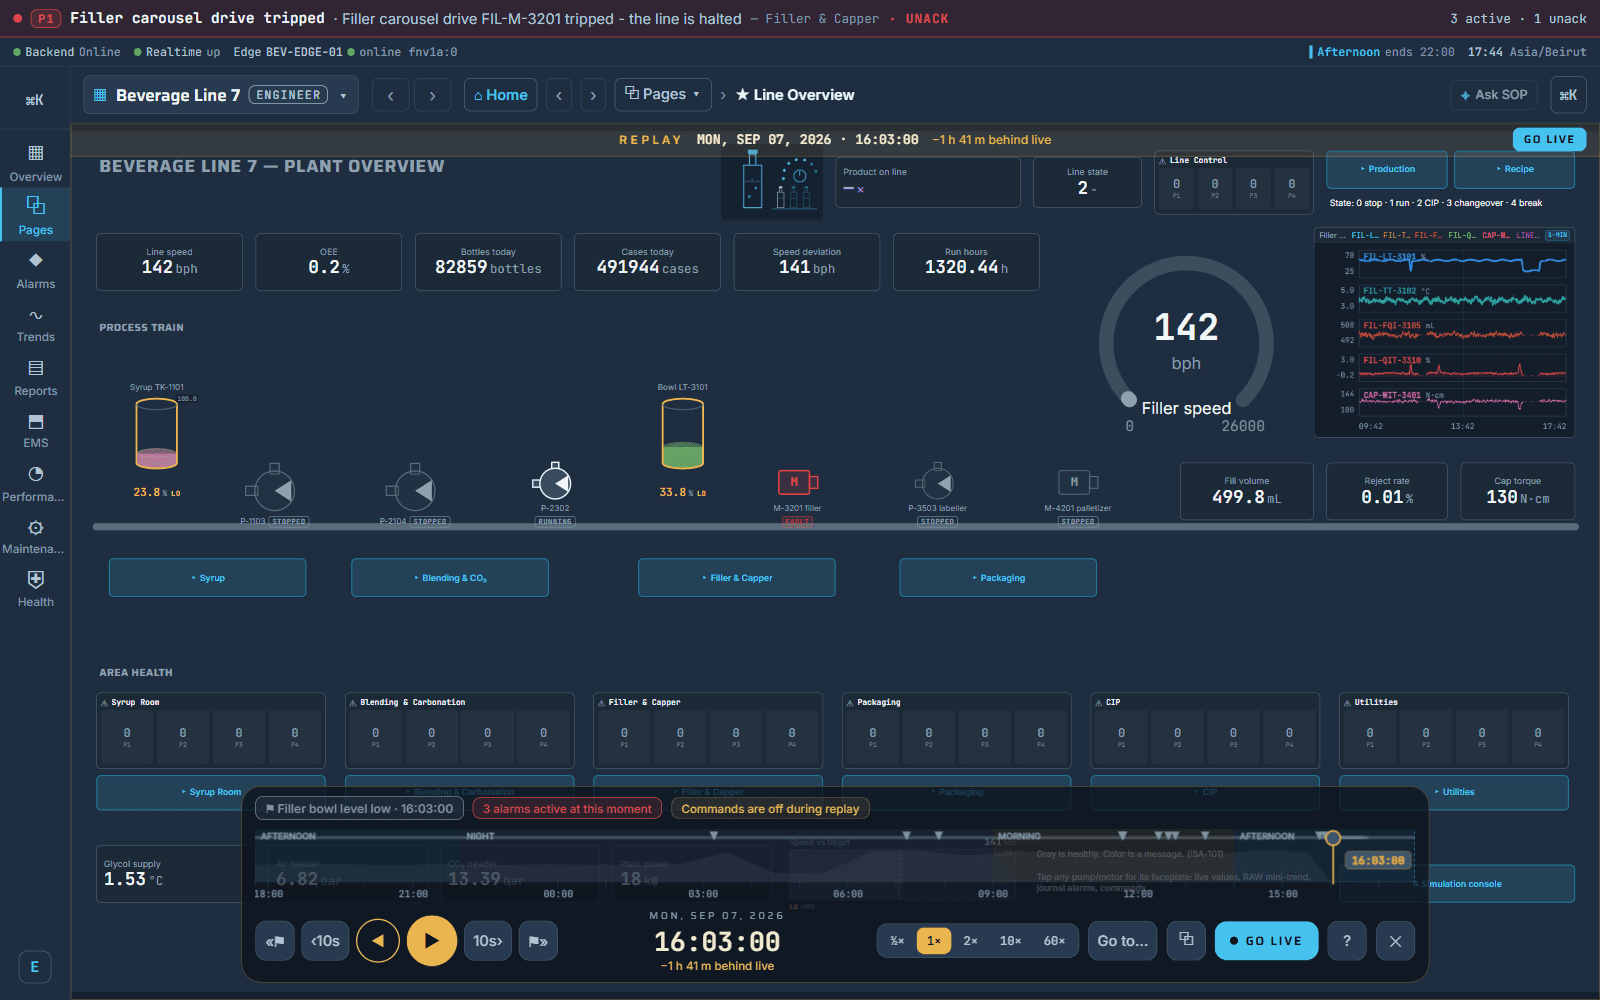Go to the Pages sidebar tab
This screenshot has height=1000, width=1600.
tap(35, 216)
